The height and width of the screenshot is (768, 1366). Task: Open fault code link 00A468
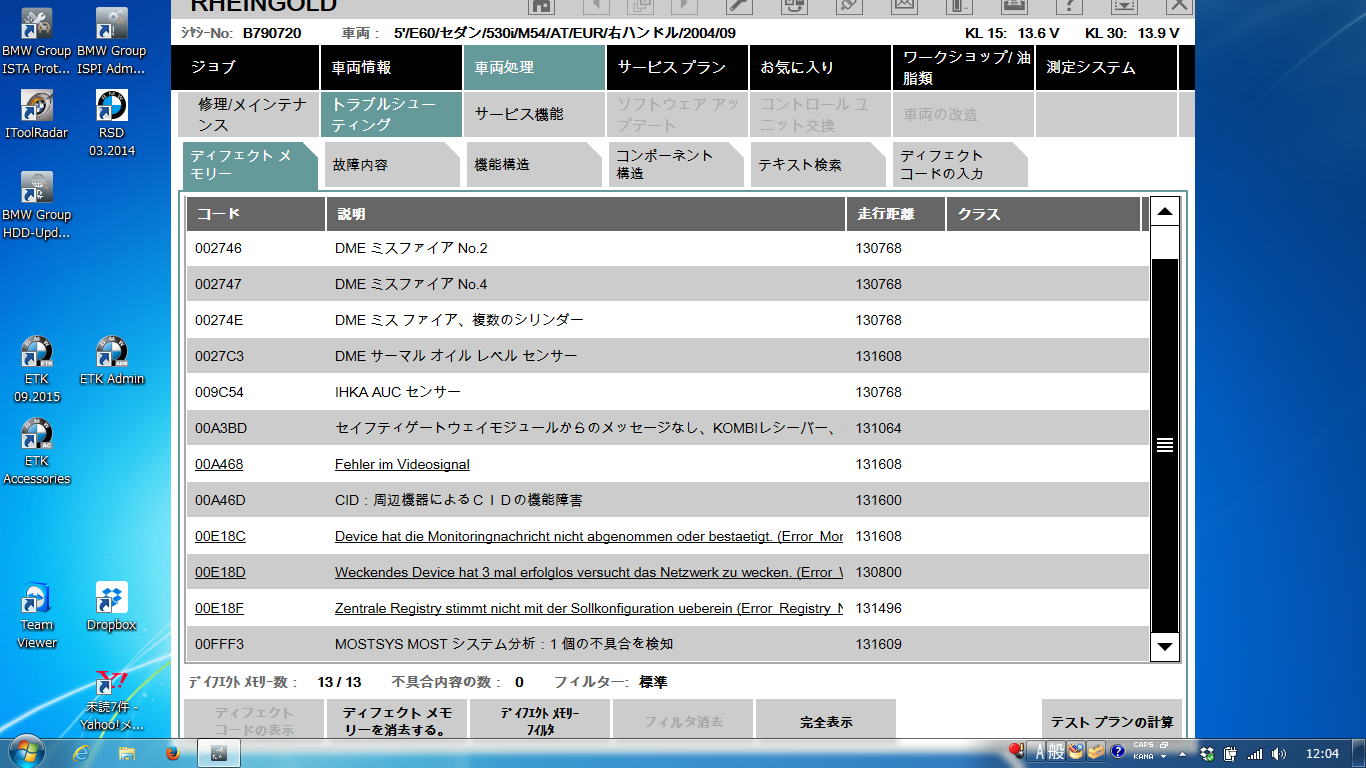click(219, 464)
